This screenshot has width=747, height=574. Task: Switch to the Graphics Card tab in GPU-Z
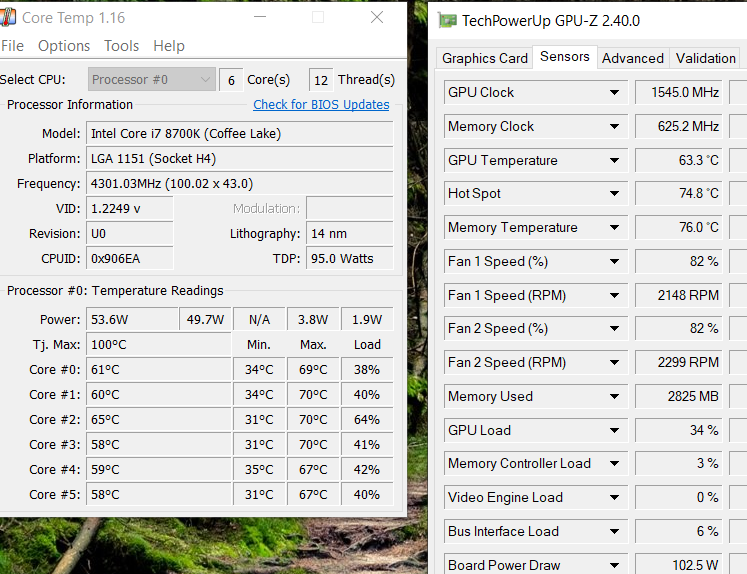coord(485,58)
